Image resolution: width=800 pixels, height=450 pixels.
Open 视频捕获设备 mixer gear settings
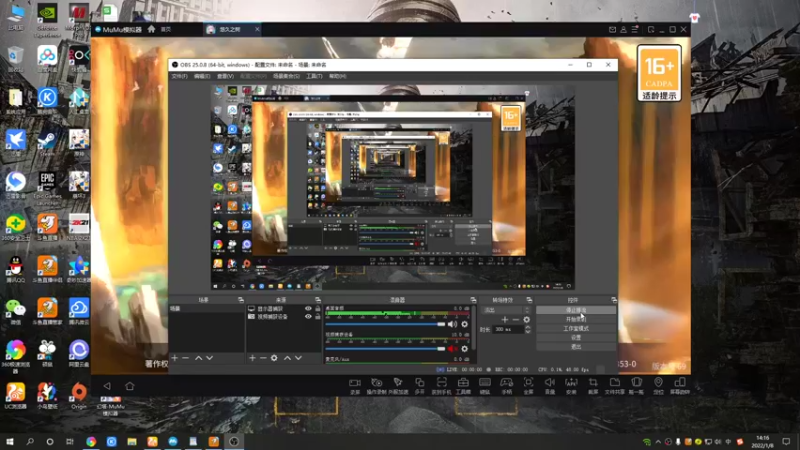(464, 349)
